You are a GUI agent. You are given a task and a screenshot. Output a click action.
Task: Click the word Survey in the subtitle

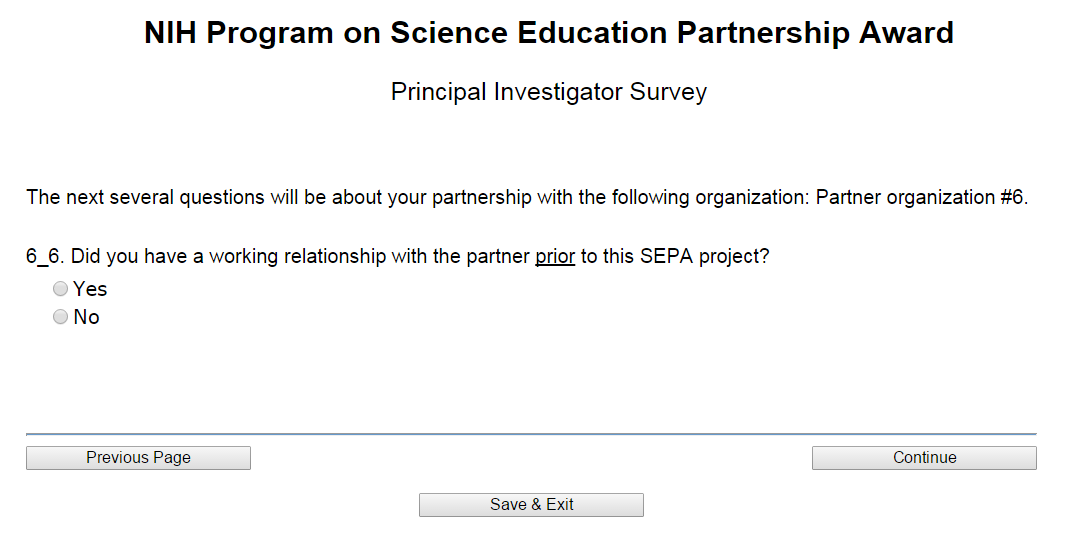[x=667, y=92]
